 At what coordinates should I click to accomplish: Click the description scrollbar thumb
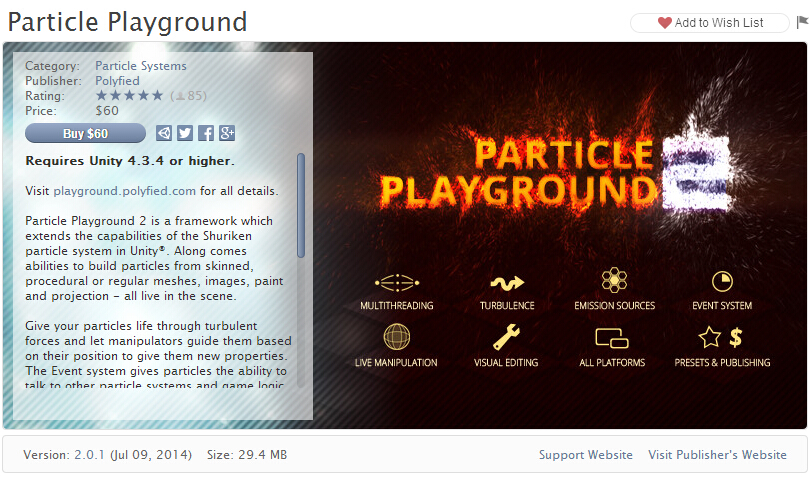[x=301, y=205]
